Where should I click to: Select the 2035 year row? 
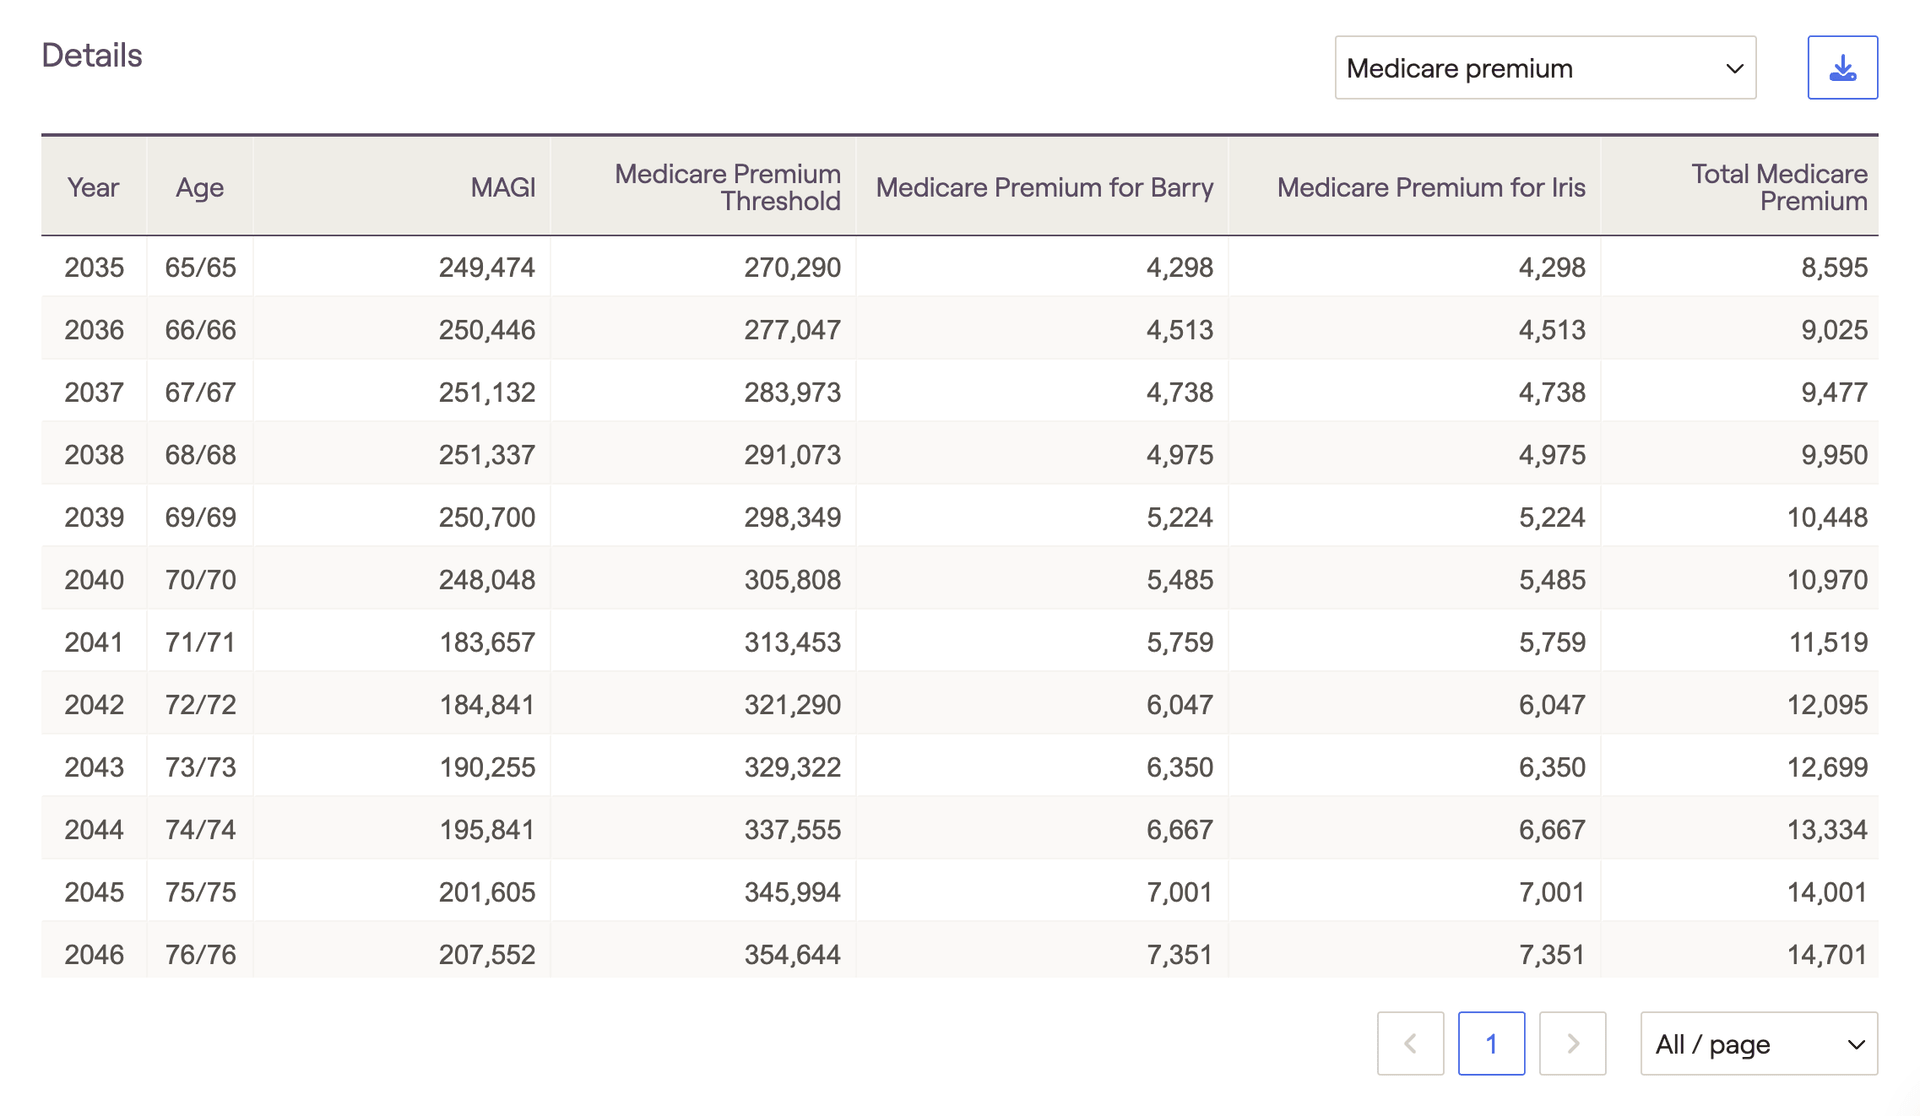pyautogui.click(x=94, y=267)
